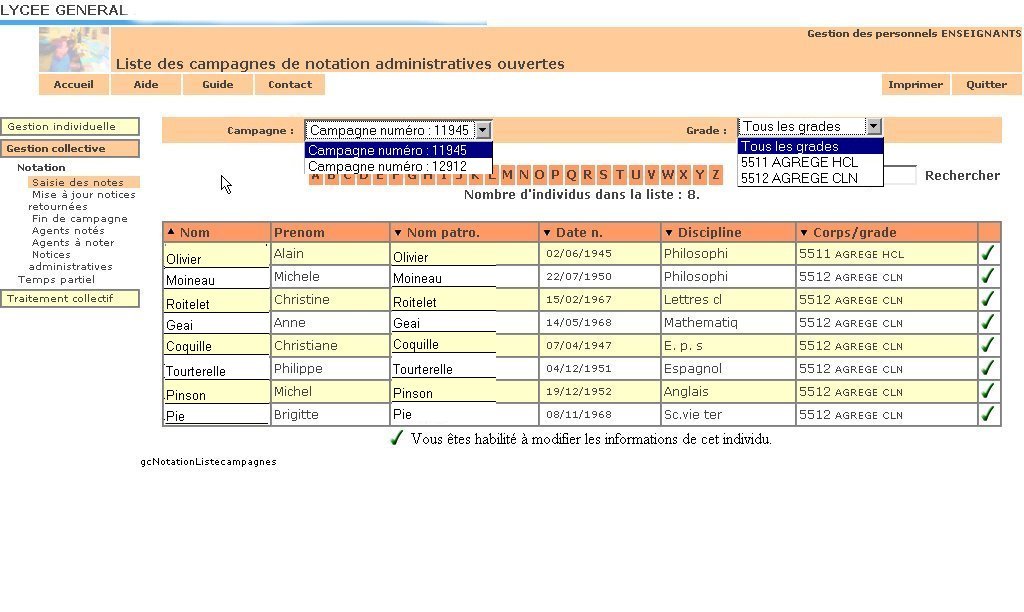
Task: Filter names by letter Q
Action: point(571,175)
